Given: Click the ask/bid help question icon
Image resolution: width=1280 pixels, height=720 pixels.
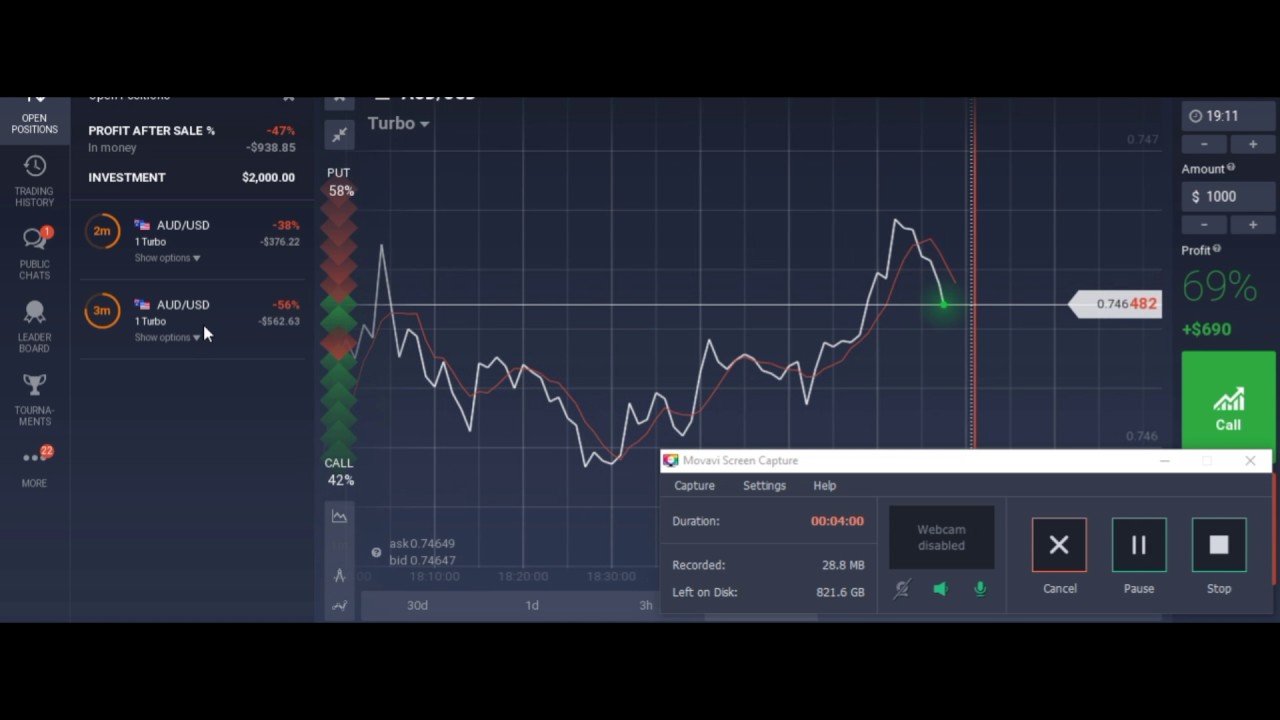Looking at the screenshot, I should (376, 552).
